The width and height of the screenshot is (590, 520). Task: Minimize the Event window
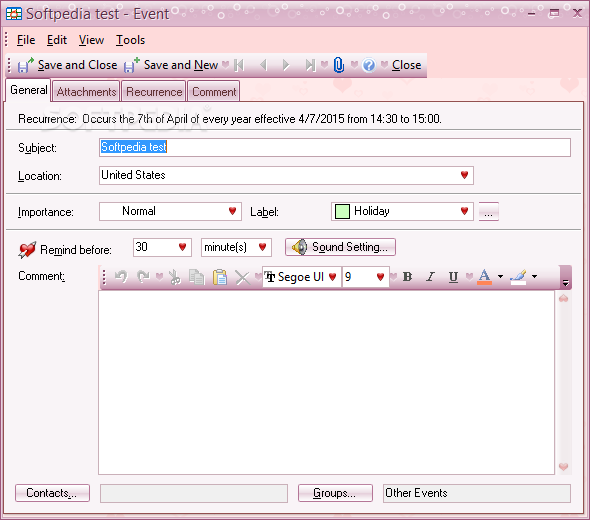[x=531, y=14]
